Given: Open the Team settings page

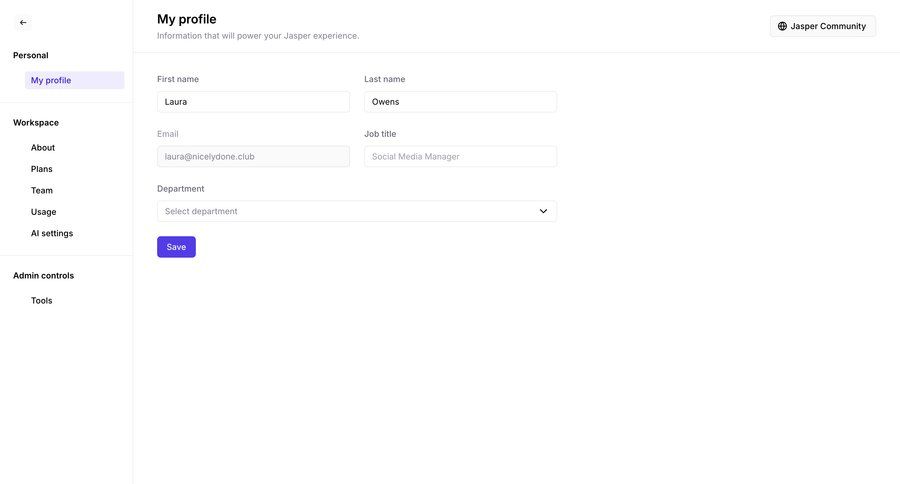Looking at the screenshot, I should (x=41, y=190).
